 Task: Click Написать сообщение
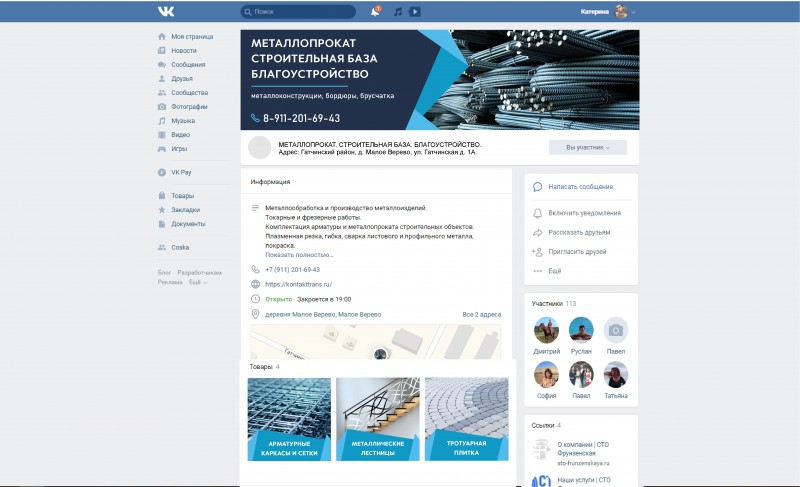[581, 187]
